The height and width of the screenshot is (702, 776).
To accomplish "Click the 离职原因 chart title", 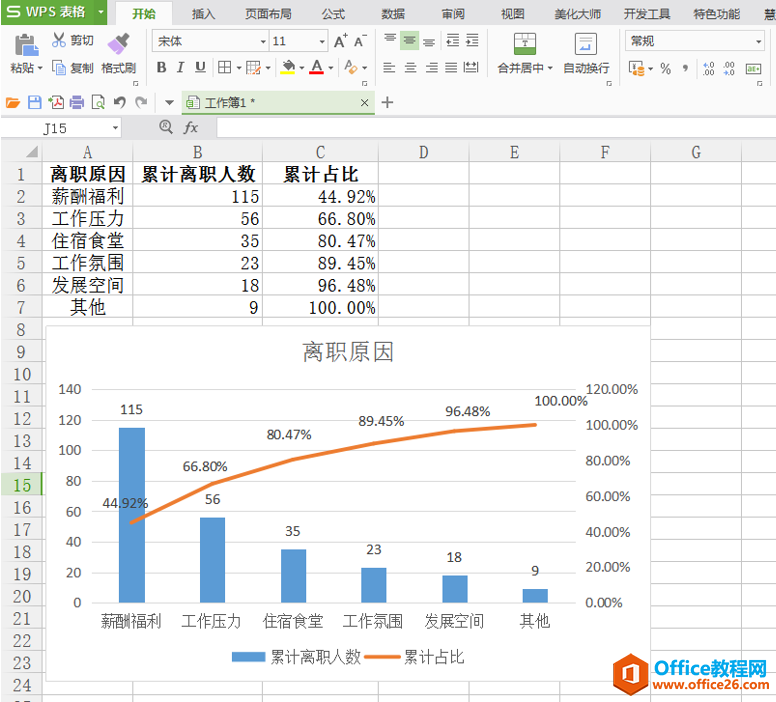I will pyautogui.click(x=348, y=352).
